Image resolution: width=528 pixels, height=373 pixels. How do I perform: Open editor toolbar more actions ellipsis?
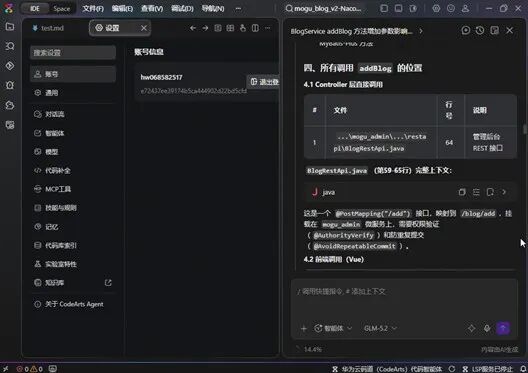point(268,28)
